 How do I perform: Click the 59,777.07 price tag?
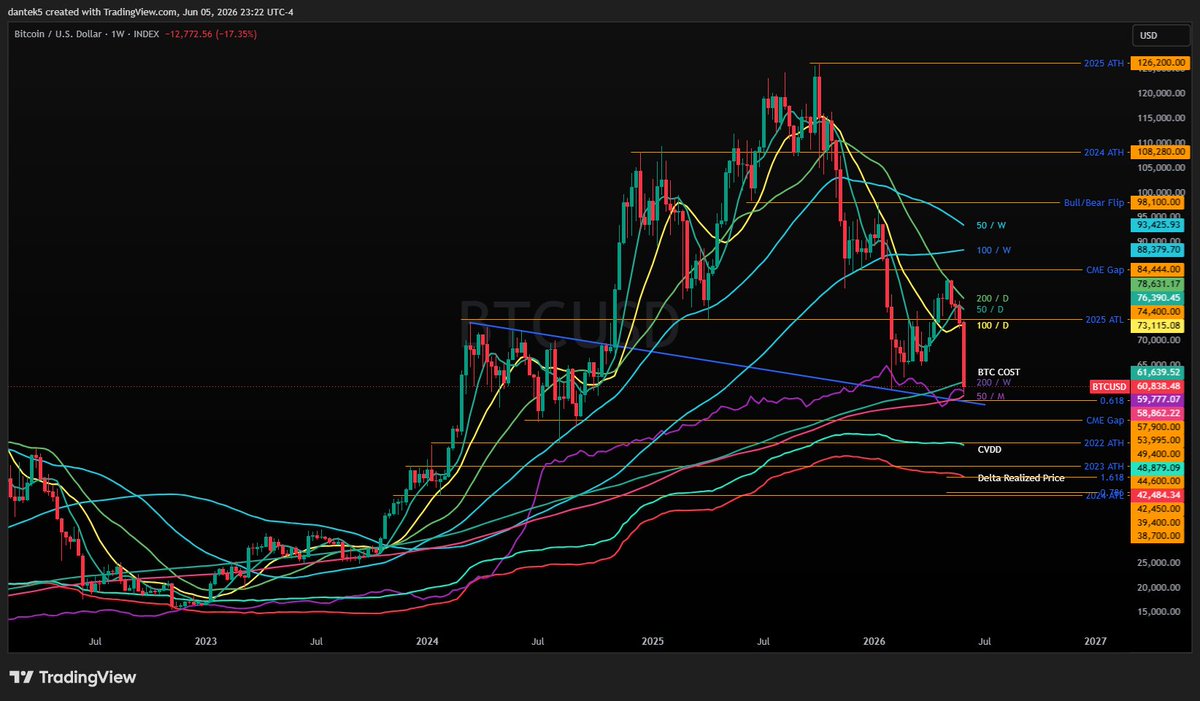pos(1159,399)
